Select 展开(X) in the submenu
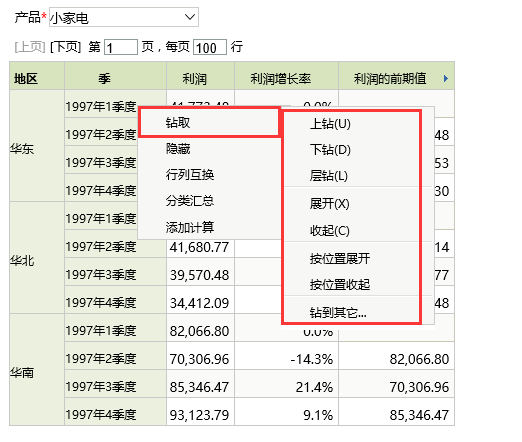The image size is (522, 442). [x=352, y=203]
